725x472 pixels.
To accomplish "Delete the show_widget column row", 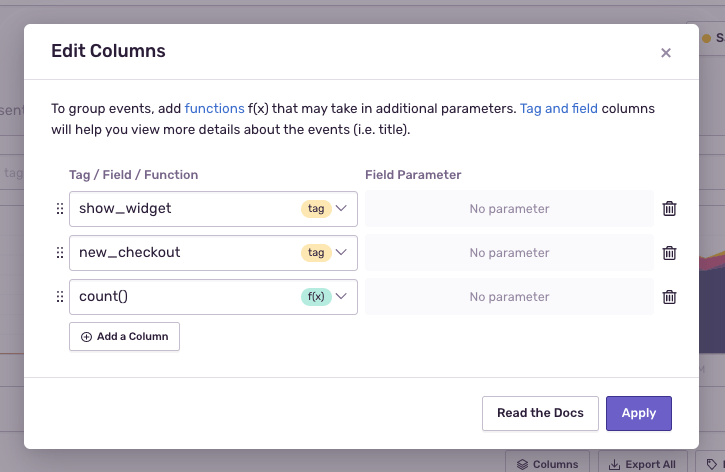I will point(670,209).
